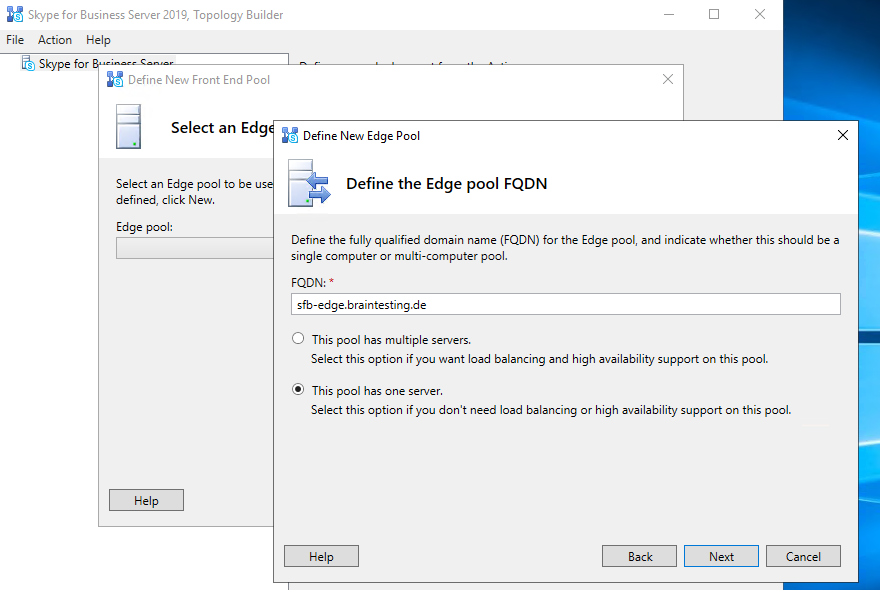Open the File menu

[x=15, y=40]
